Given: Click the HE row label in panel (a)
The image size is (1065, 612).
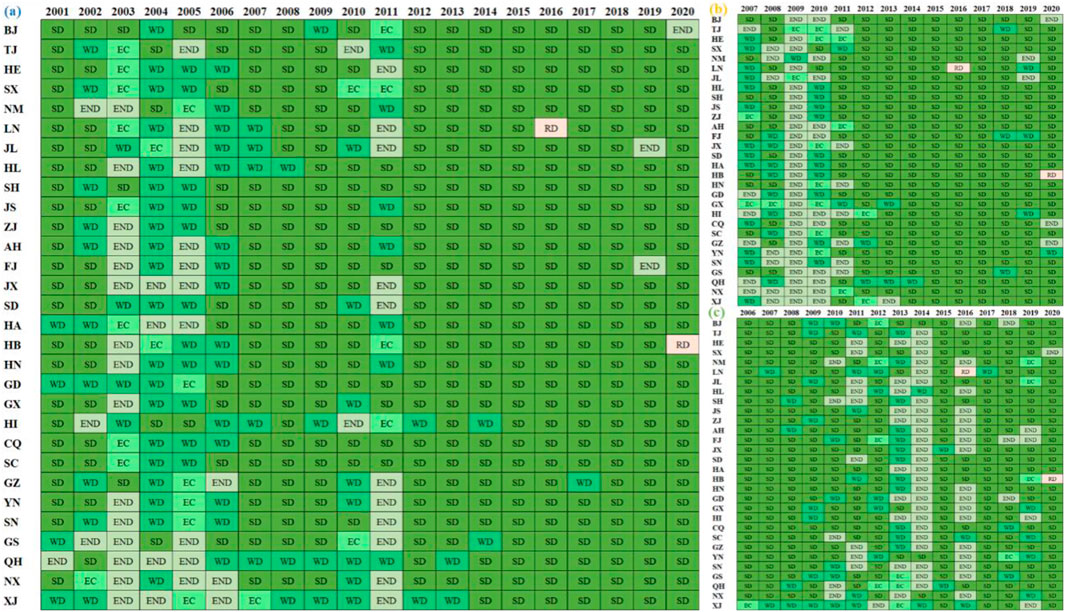Looking at the screenshot, I should pyautogui.click(x=12, y=69).
